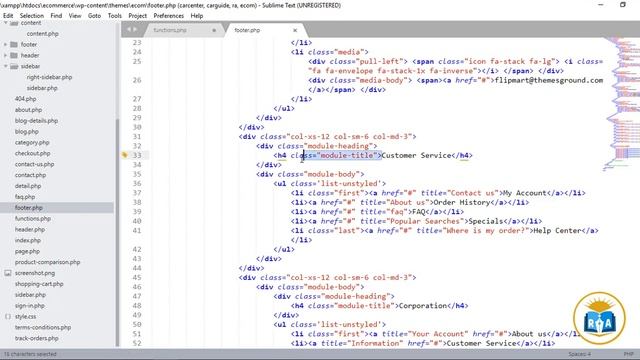Click the bookmark marker on line 33
The height and width of the screenshot is (360, 640).
tap(125, 155)
